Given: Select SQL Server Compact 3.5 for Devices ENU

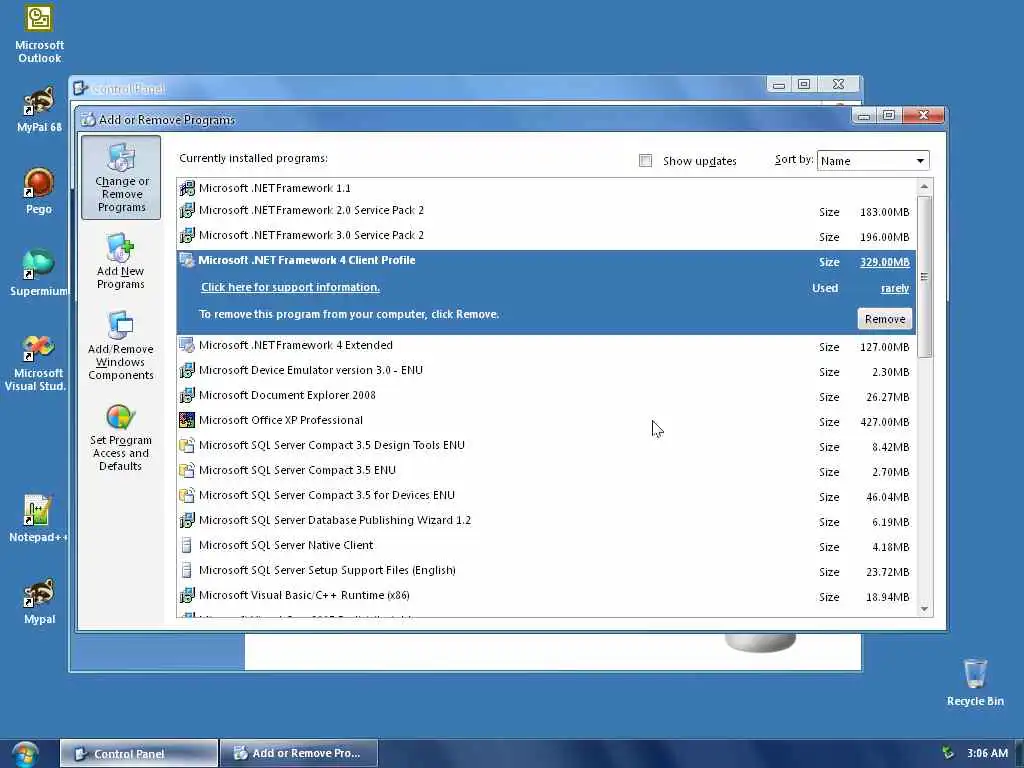Looking at the screenshot, I should tap(546, 496).
